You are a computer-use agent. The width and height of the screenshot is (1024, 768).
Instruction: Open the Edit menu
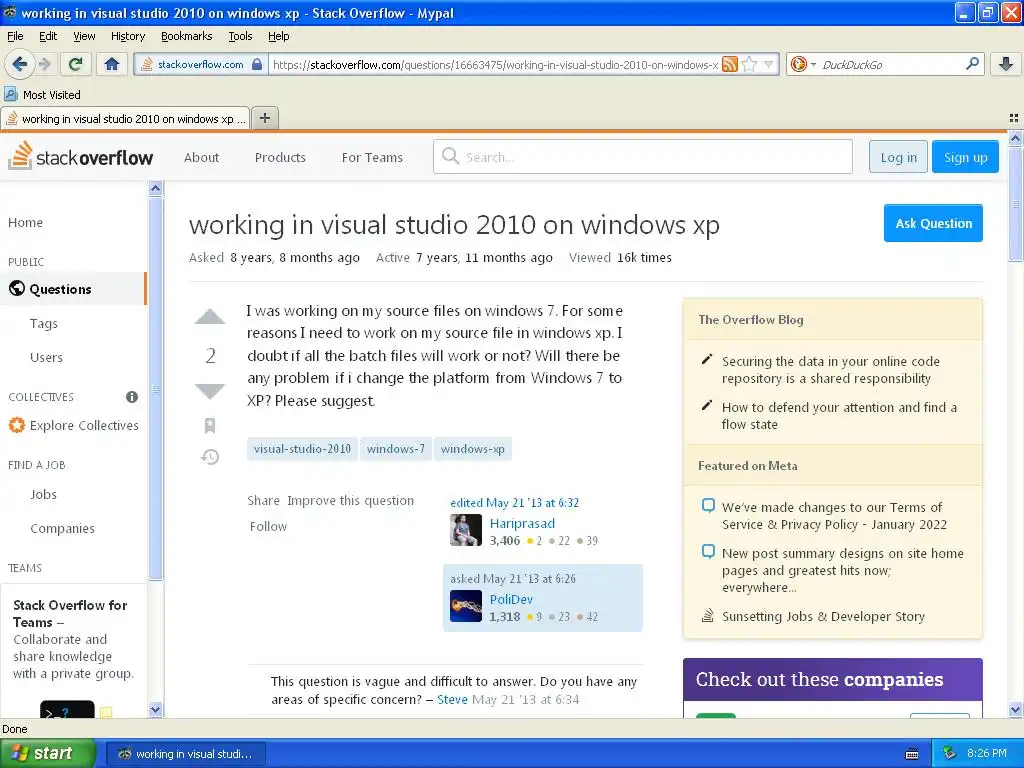(x=48, y=36)
